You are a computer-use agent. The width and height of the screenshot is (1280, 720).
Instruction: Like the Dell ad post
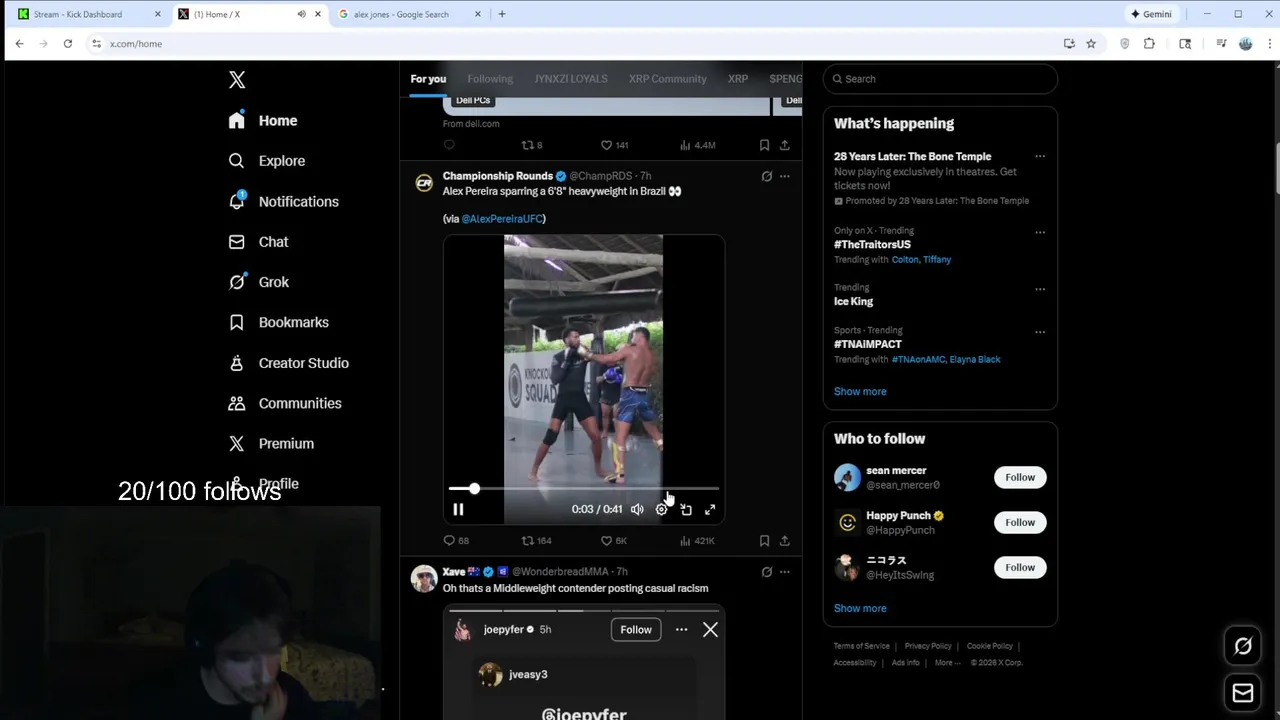pos(613,146)
